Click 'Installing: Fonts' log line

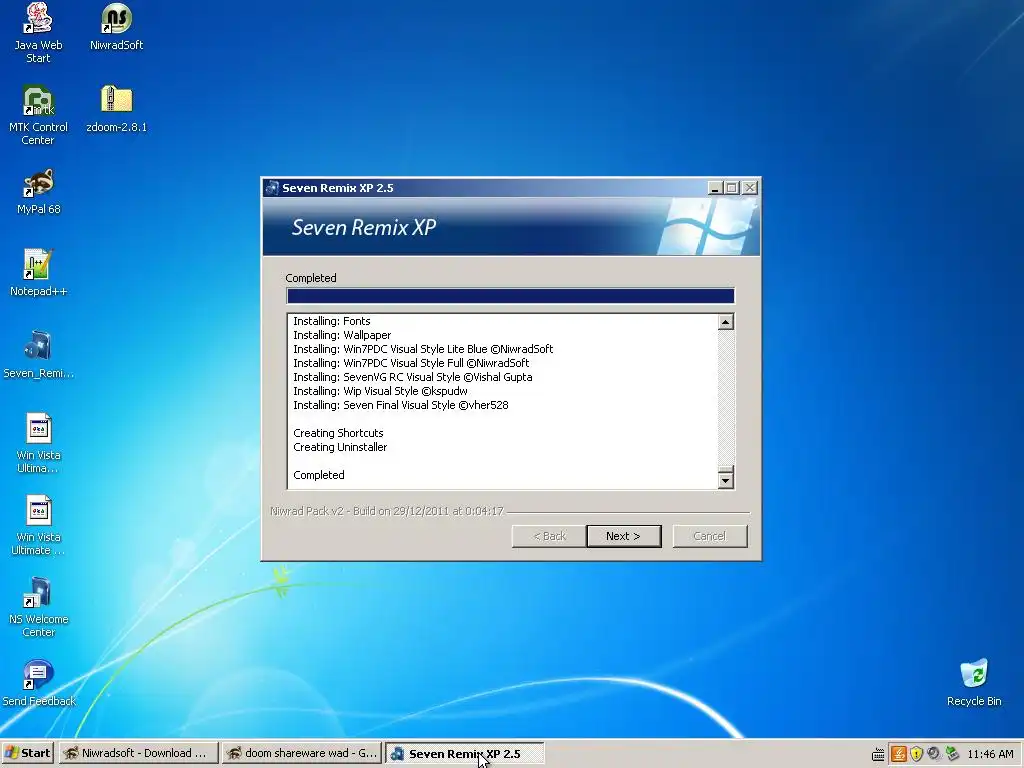pos(332,321)
